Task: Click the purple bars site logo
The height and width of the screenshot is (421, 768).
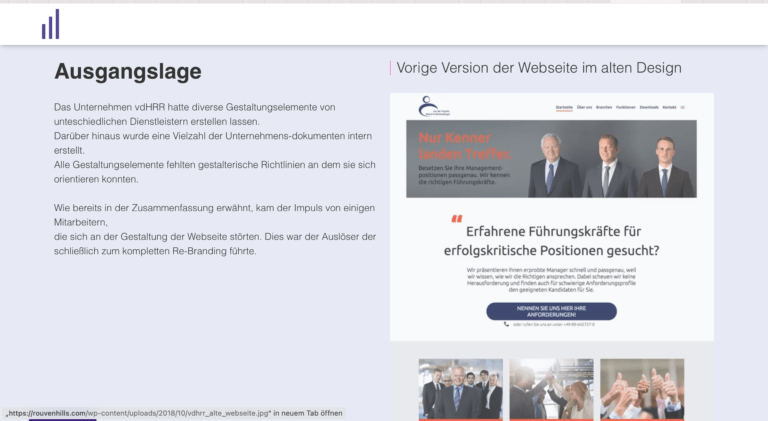Action: [50, 24]
